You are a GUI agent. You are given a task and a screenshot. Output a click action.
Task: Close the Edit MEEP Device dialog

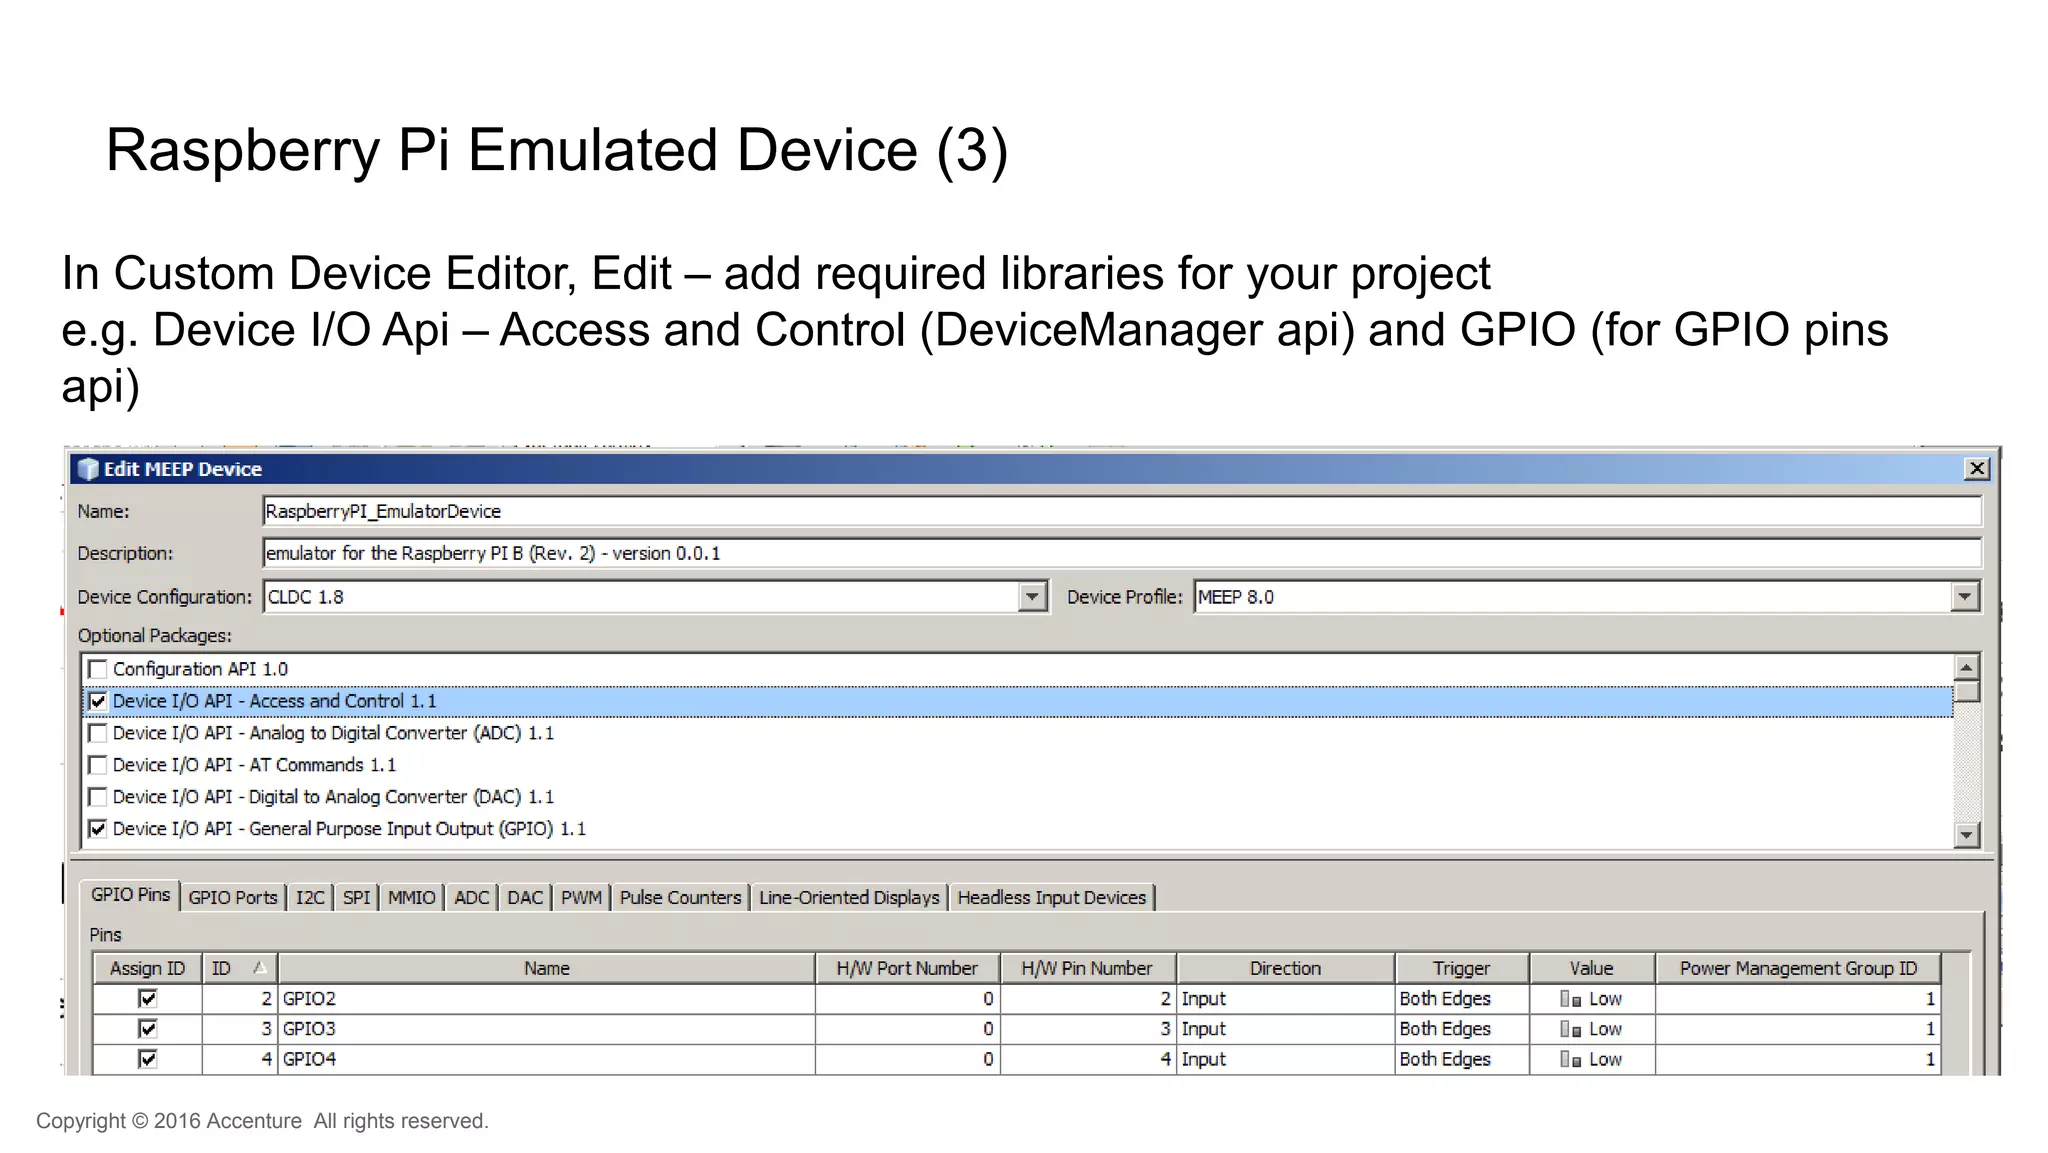(x=1977, y=469)
